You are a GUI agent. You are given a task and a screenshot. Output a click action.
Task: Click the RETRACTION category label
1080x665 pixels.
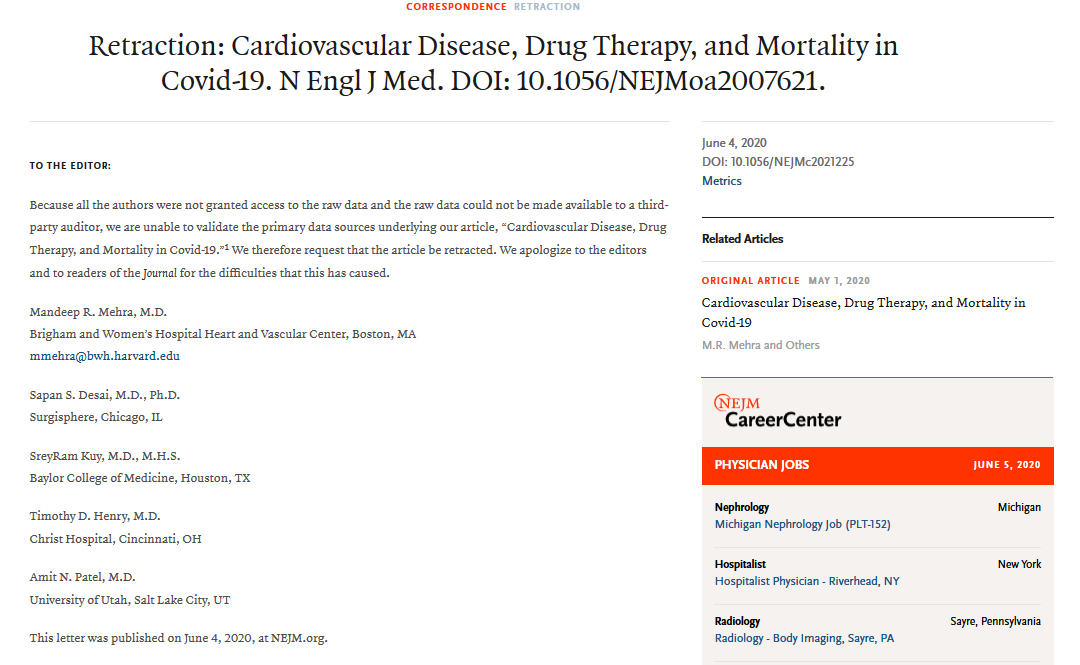[547, 7]
